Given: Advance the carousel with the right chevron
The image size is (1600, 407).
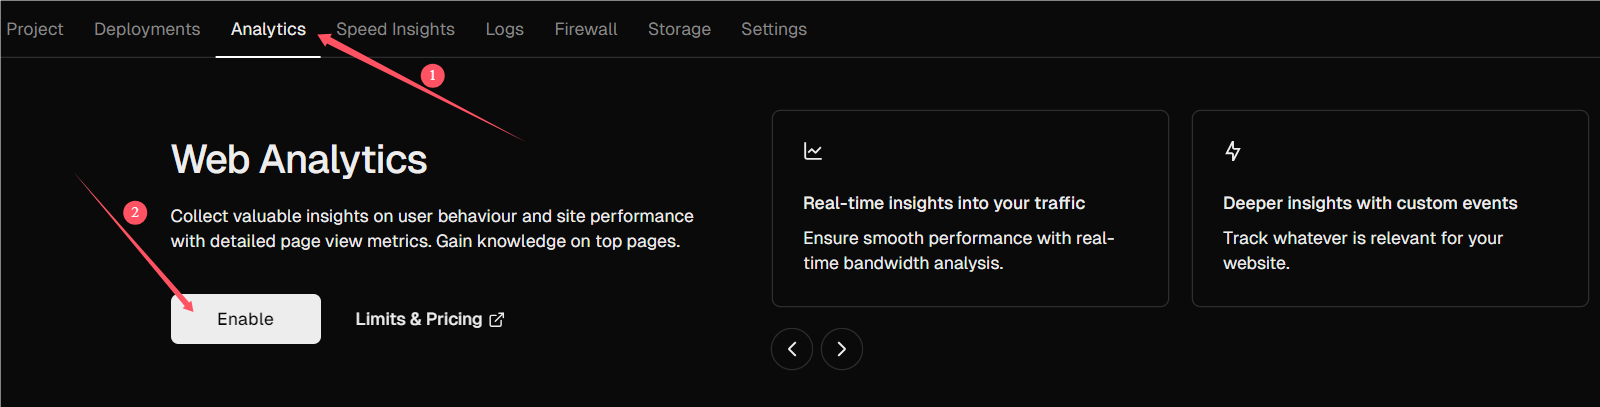Looking at the screenshot, I should [x=842, y=349].
